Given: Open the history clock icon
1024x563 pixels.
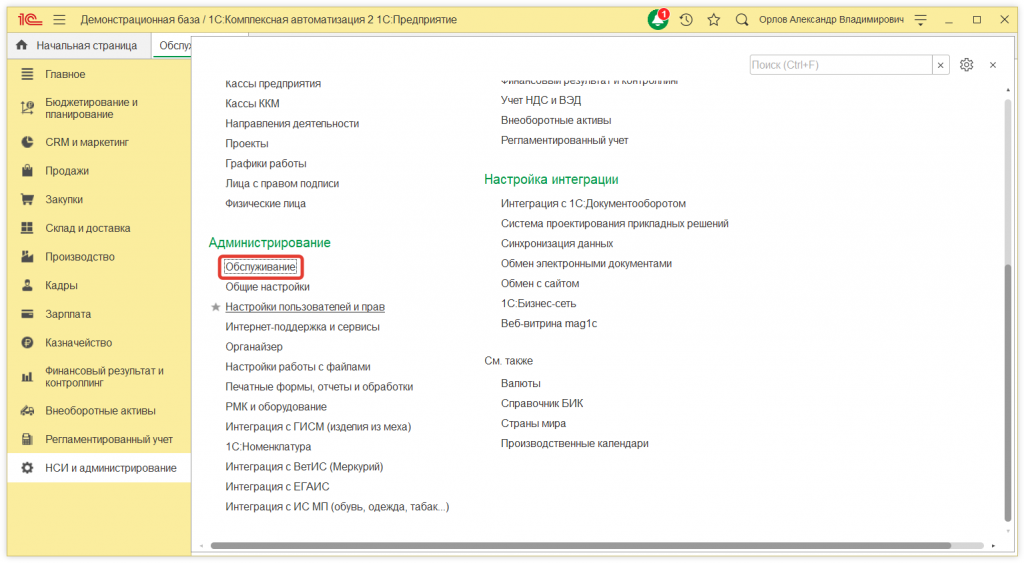Looking at the screenshot, I should [x=686, y=19].
